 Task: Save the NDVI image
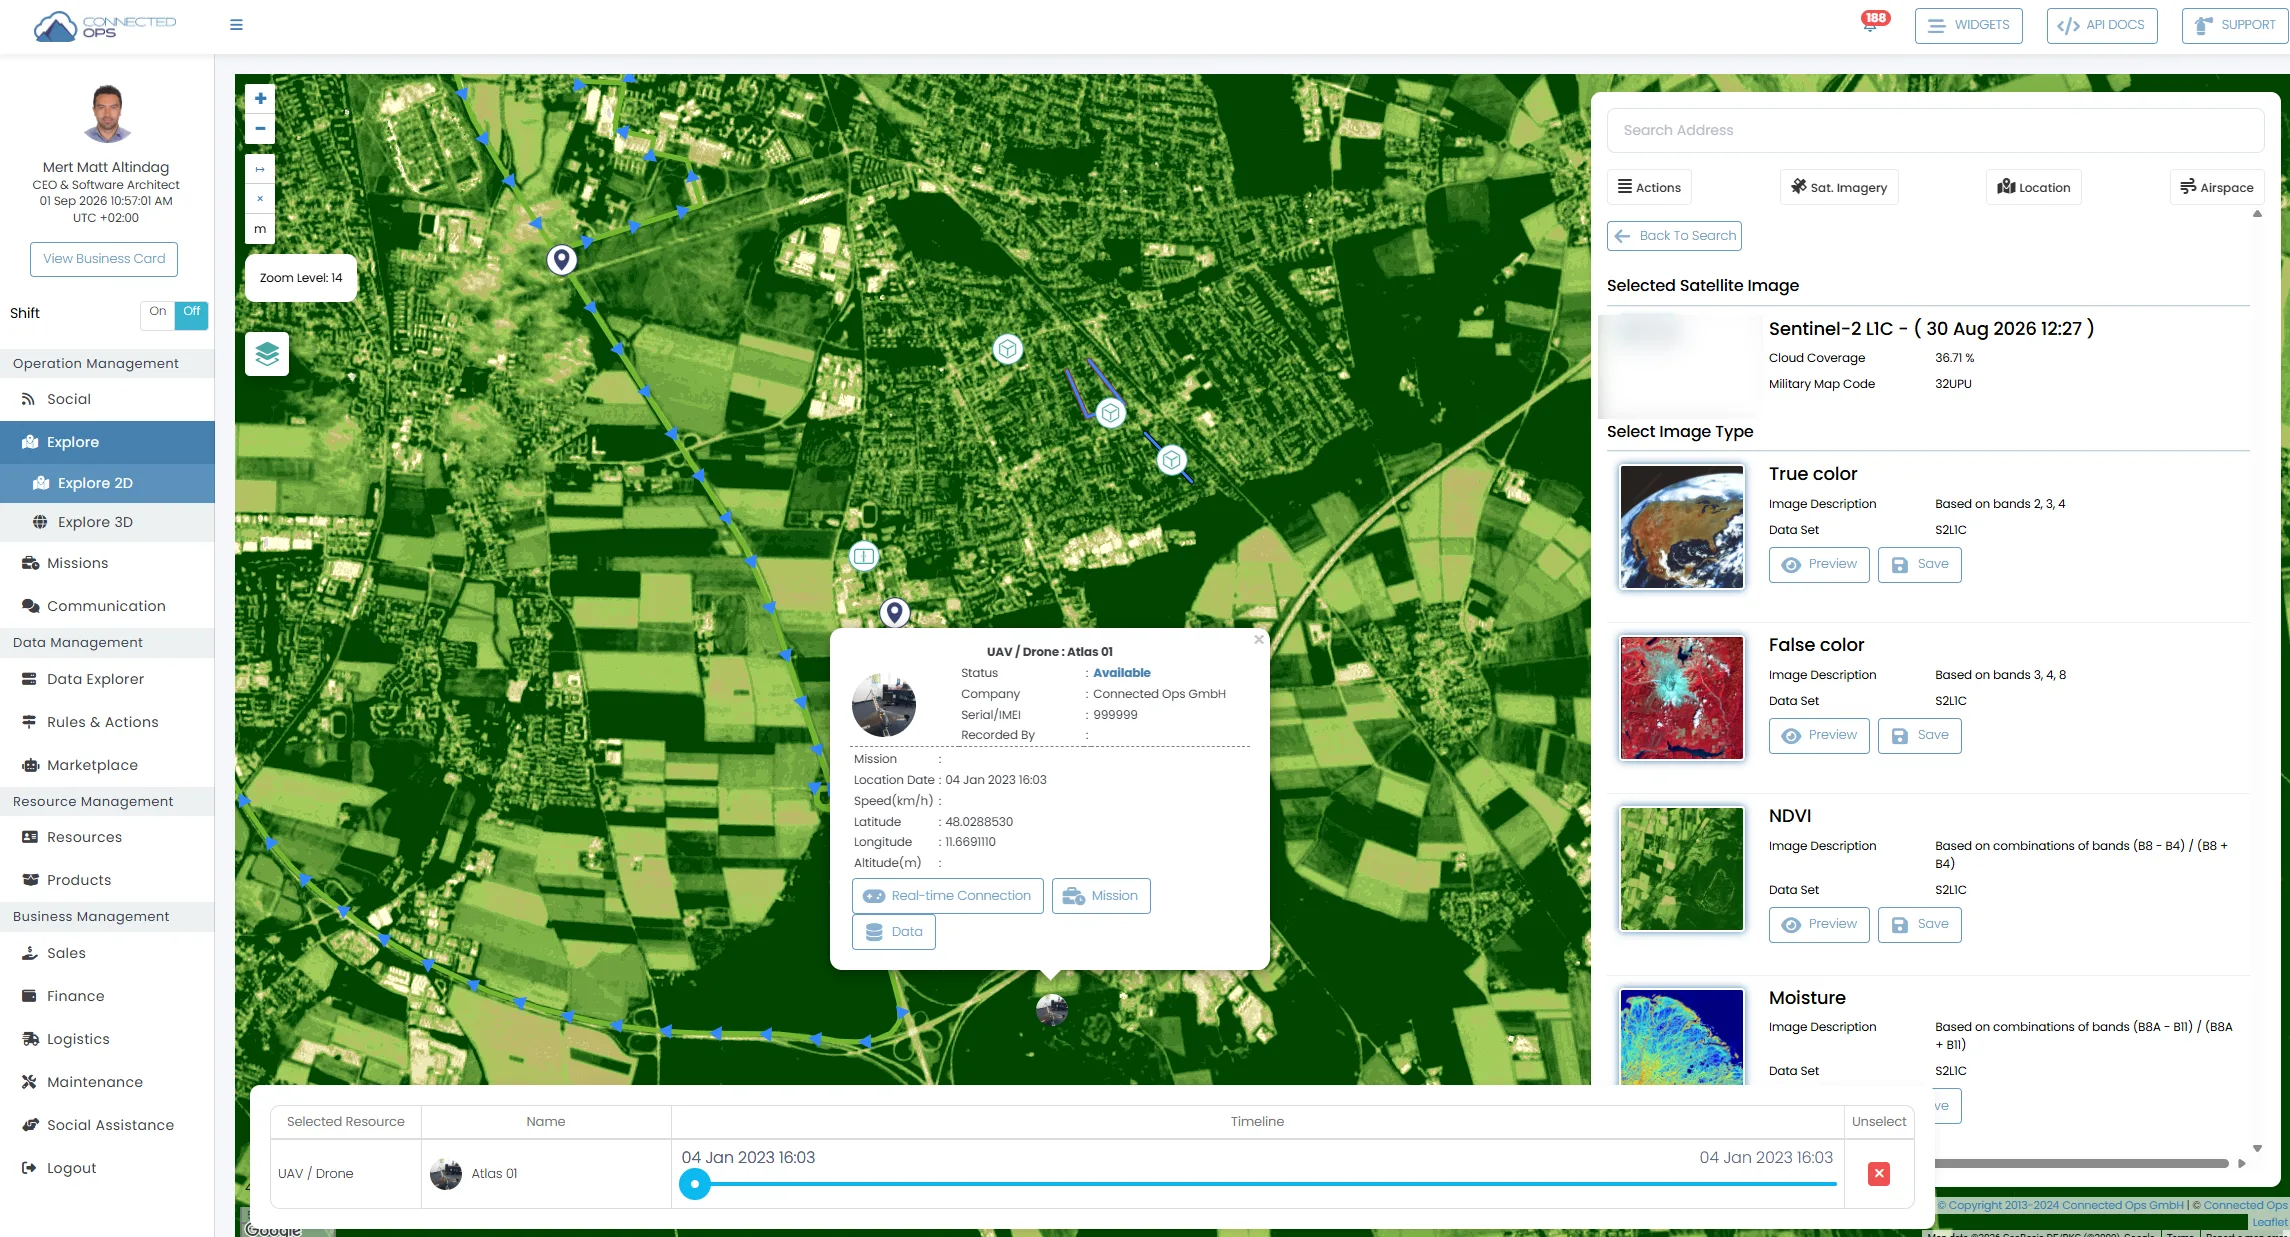(1920, 925)
